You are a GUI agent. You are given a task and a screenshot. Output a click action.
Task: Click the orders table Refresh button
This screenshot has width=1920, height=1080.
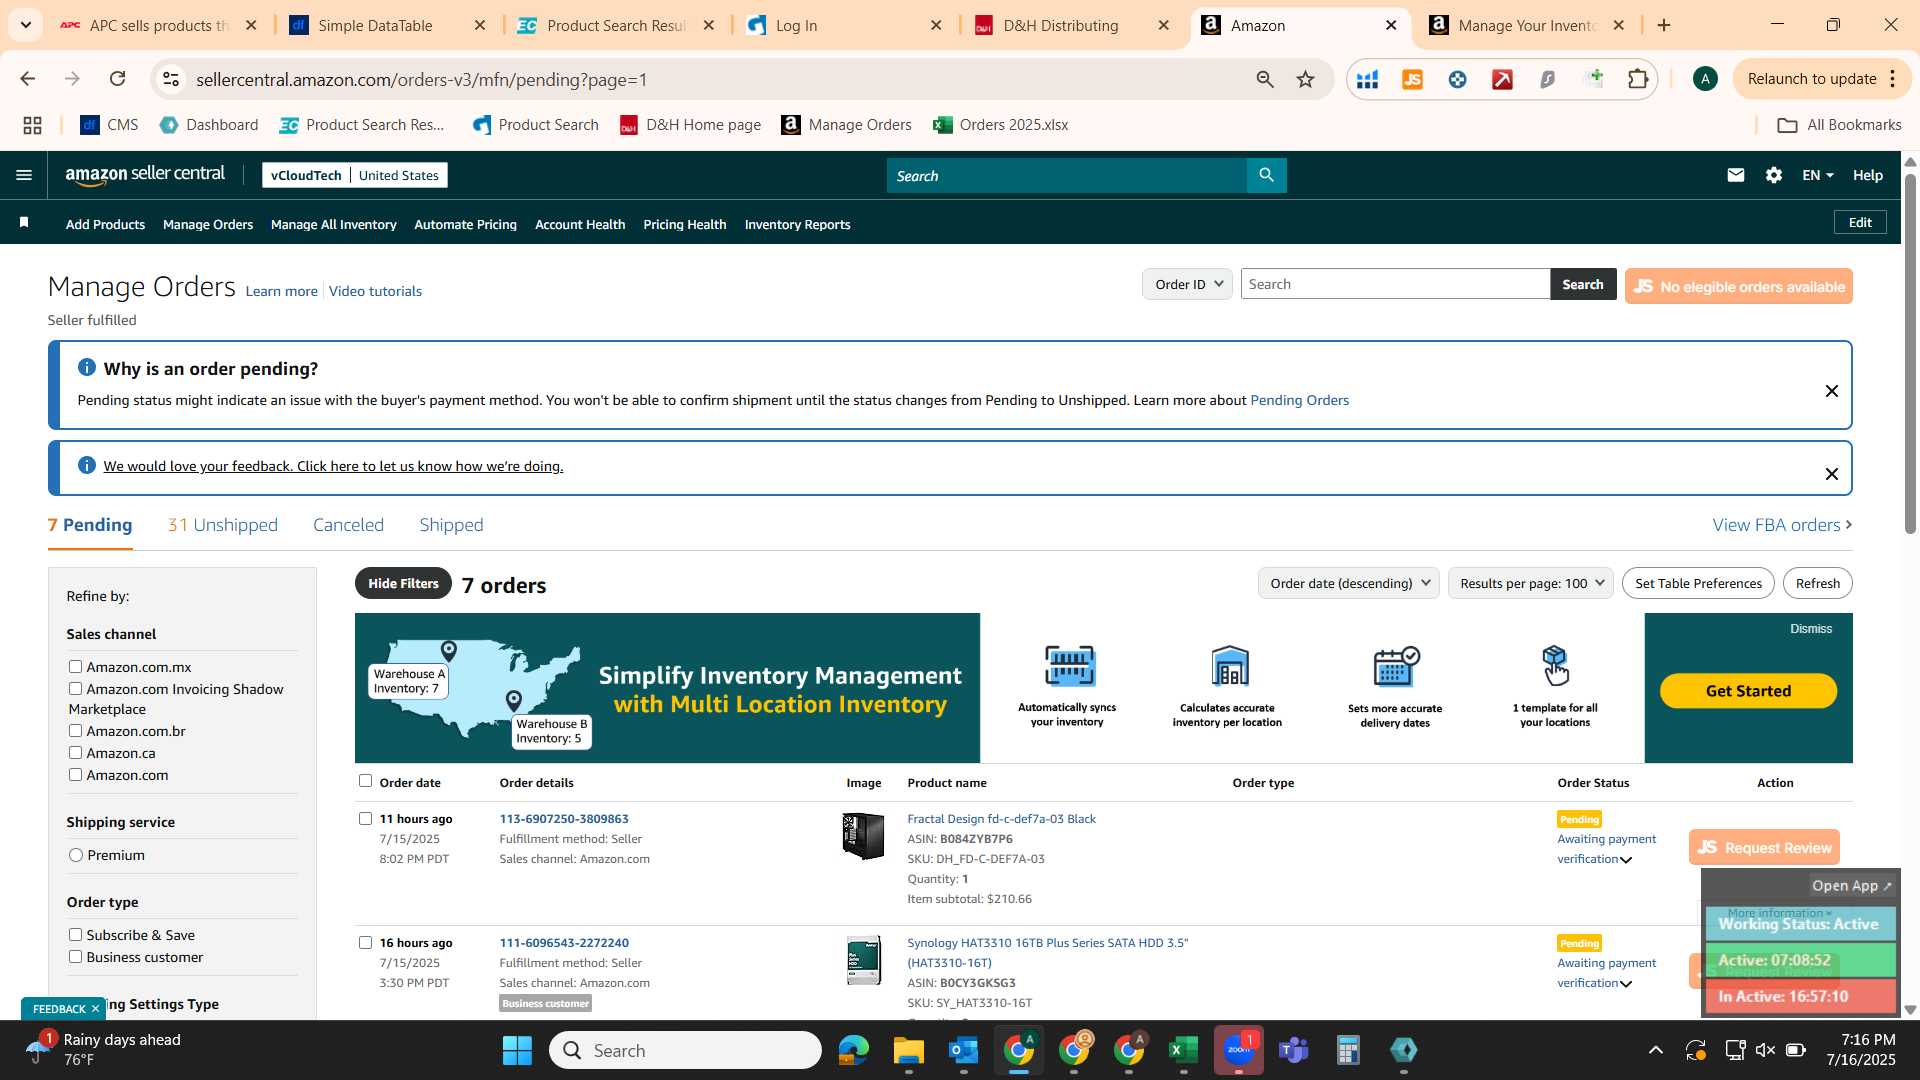[x=1817, y=583]
